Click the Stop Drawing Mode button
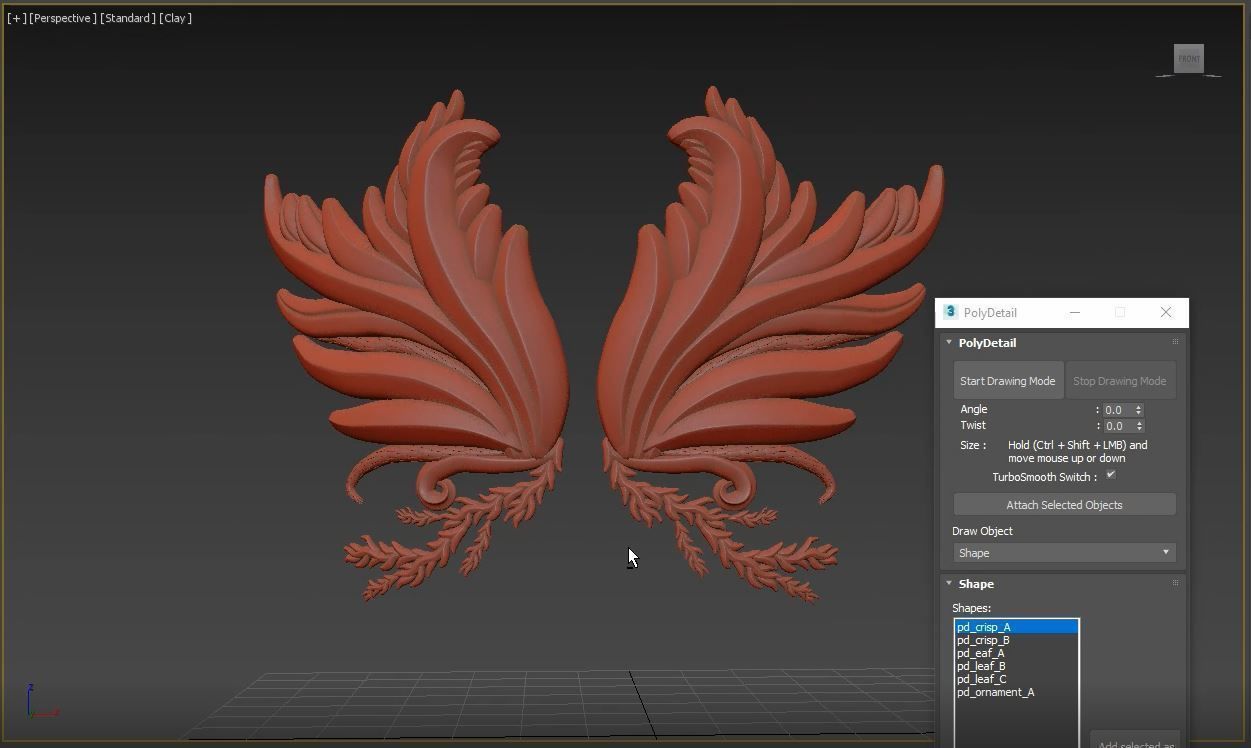 [1120, 381]
